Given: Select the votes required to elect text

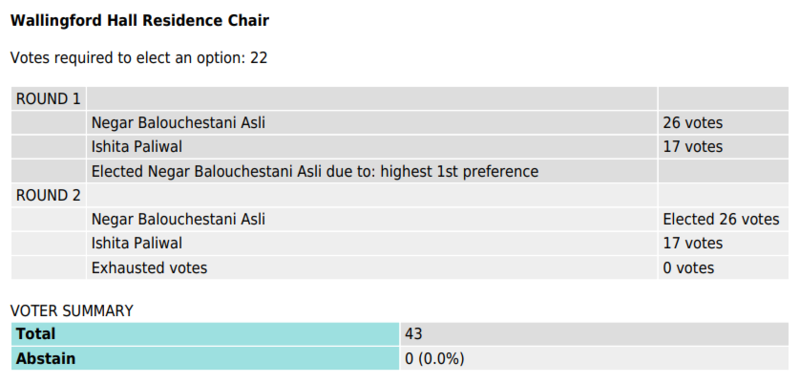Looking at the screenshot, I should (139, 58).
